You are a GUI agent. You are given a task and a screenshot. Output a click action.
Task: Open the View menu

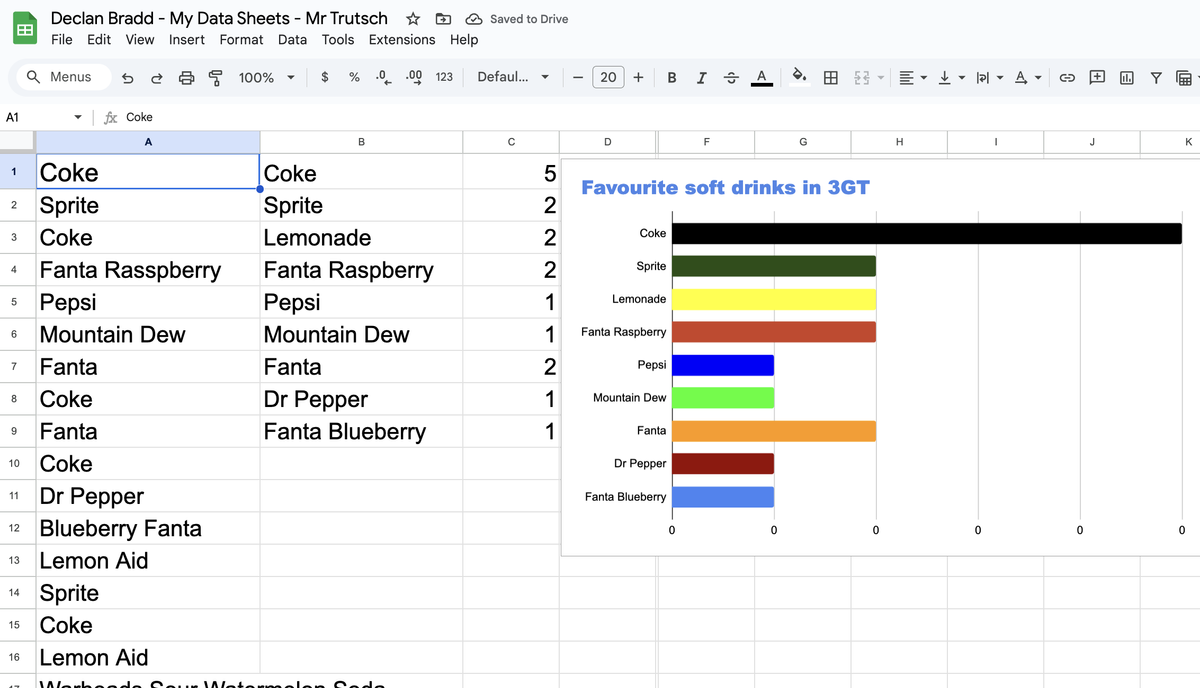pyautogui.click(x=140, y=40)
